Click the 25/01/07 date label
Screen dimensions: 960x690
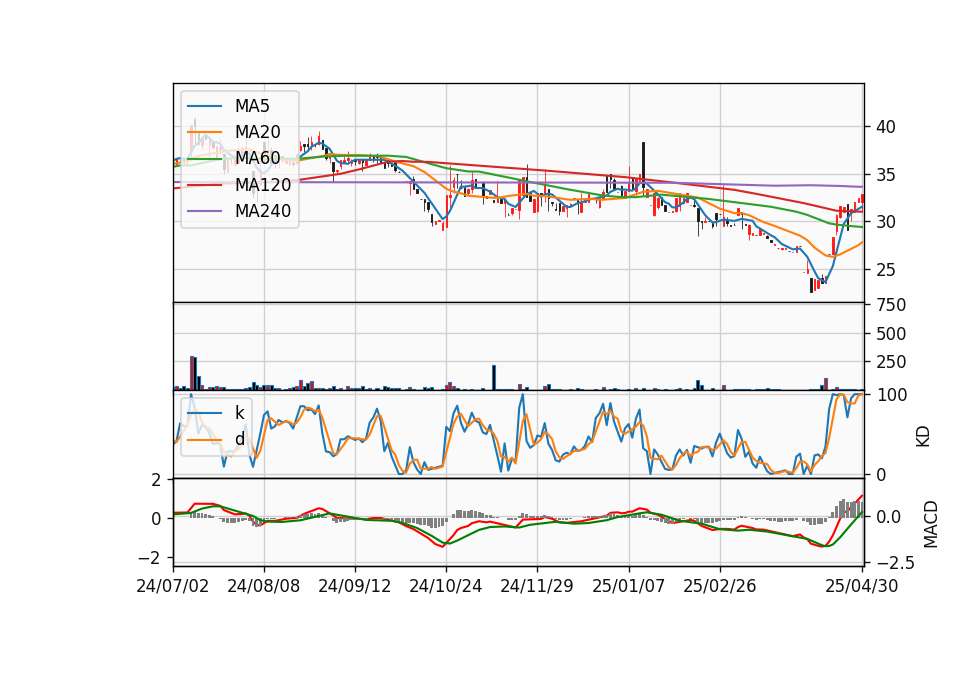coord(628,586)
